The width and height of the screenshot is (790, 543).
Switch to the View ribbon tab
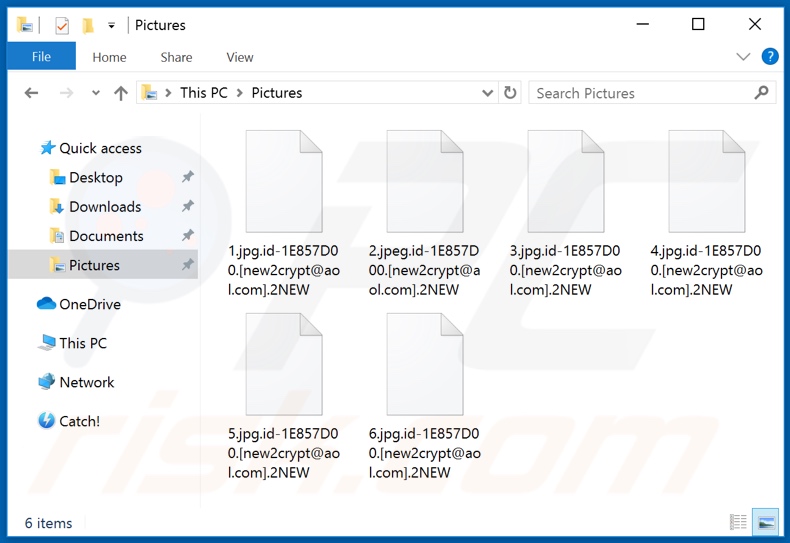pos(239,57)
